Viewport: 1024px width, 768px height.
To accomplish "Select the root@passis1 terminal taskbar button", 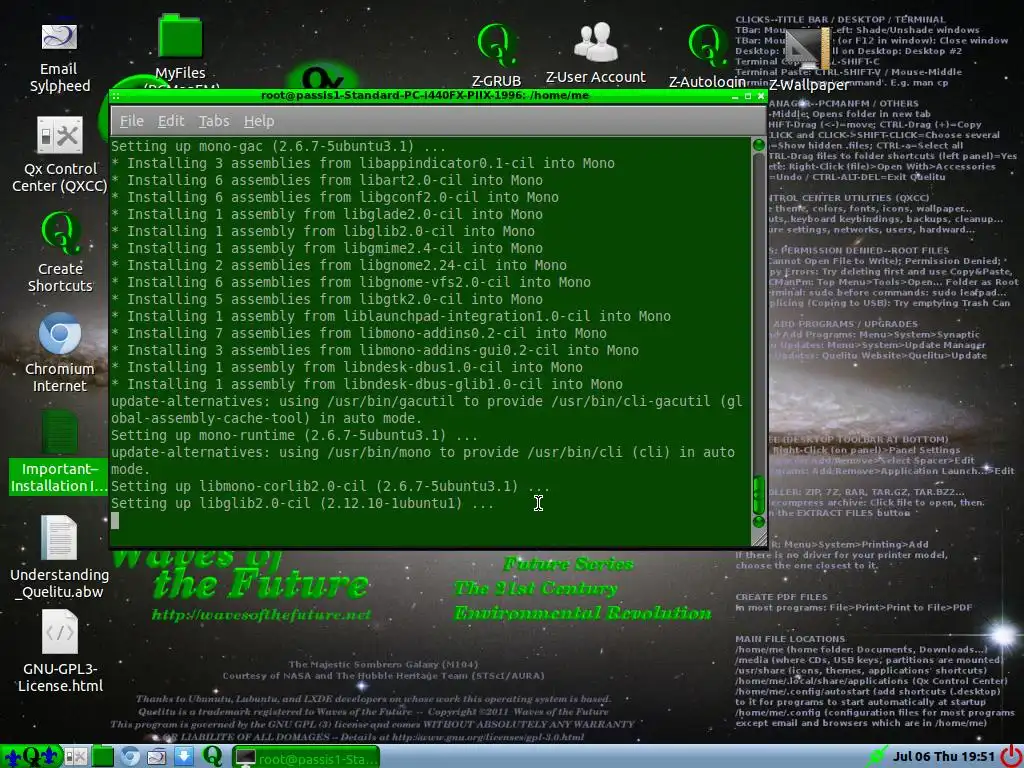I will tap(306, 758).
